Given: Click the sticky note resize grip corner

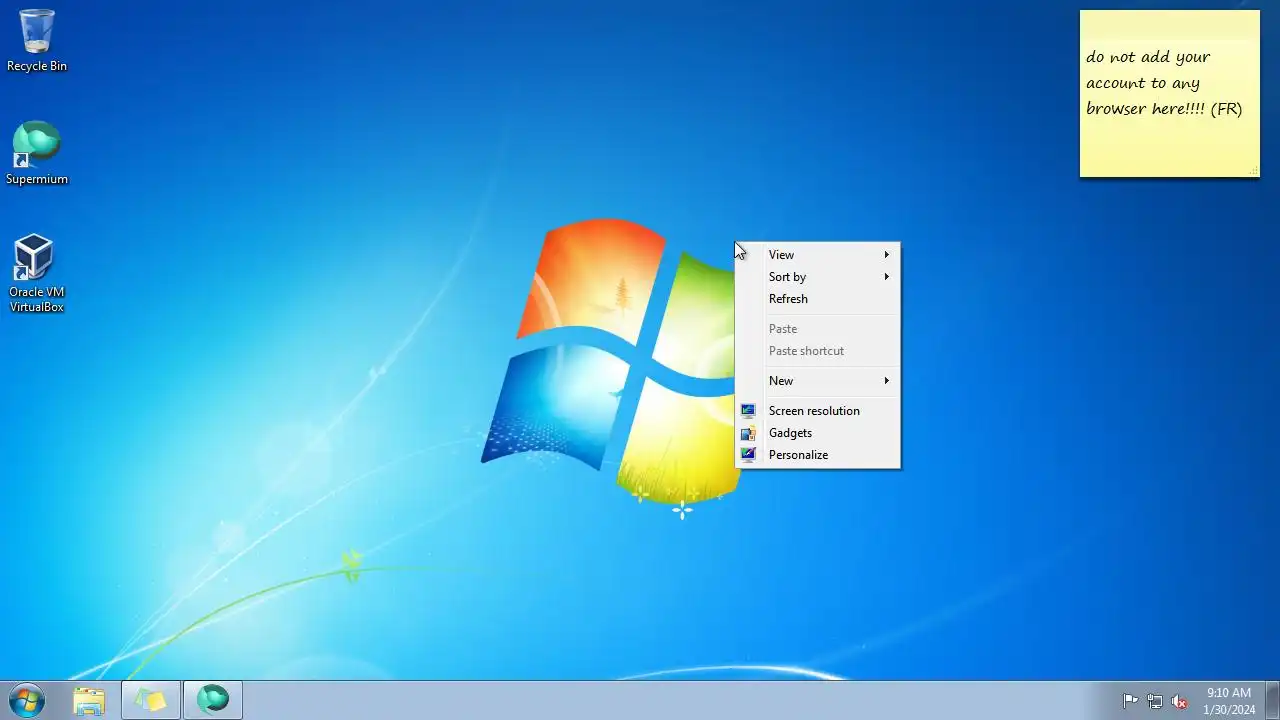Looking at the screenshot, I should tap(1253, 171).
